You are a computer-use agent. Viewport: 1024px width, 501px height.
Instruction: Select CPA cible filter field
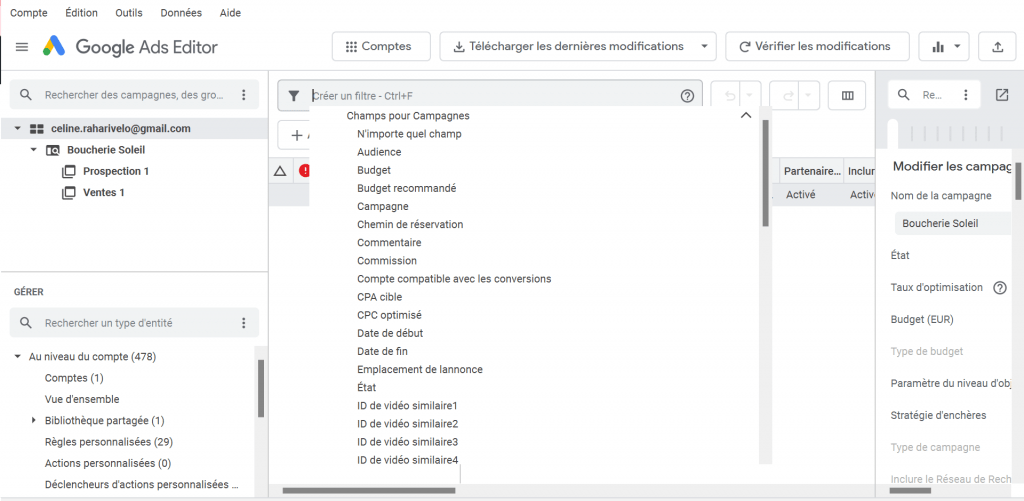tap(379, 297)
